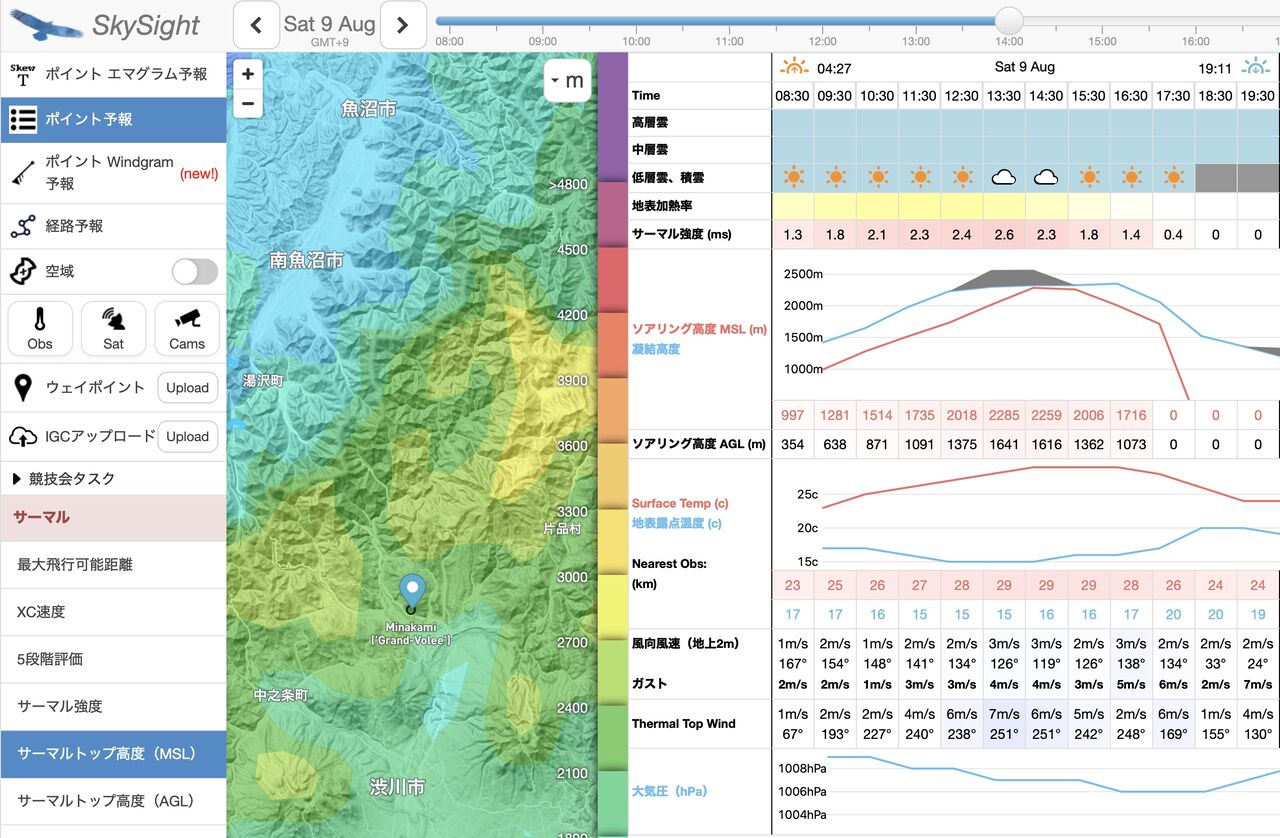Screen dimensions: 1280x838
Task: Click the waypoint pin icon
Action: click(23, 388)
